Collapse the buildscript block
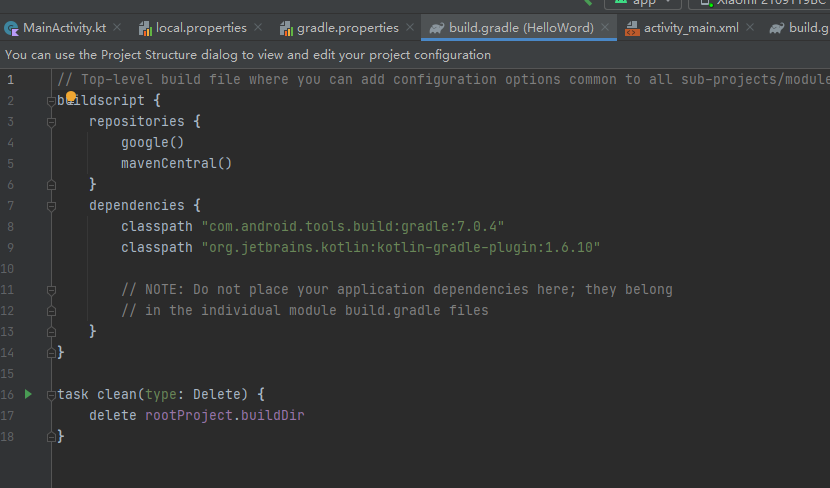Viewport: 830px width, 488px height. click(x=51, y=101)
